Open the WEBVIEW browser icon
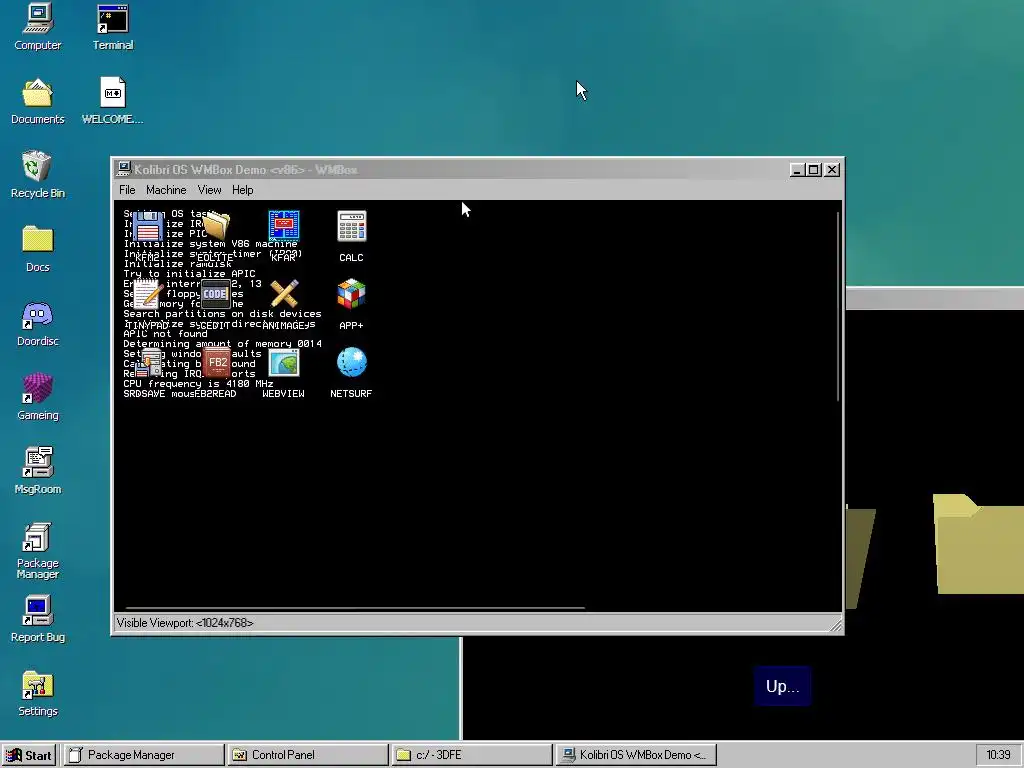Viewport: 1024px width, 768px height. (x=283, y=363)
